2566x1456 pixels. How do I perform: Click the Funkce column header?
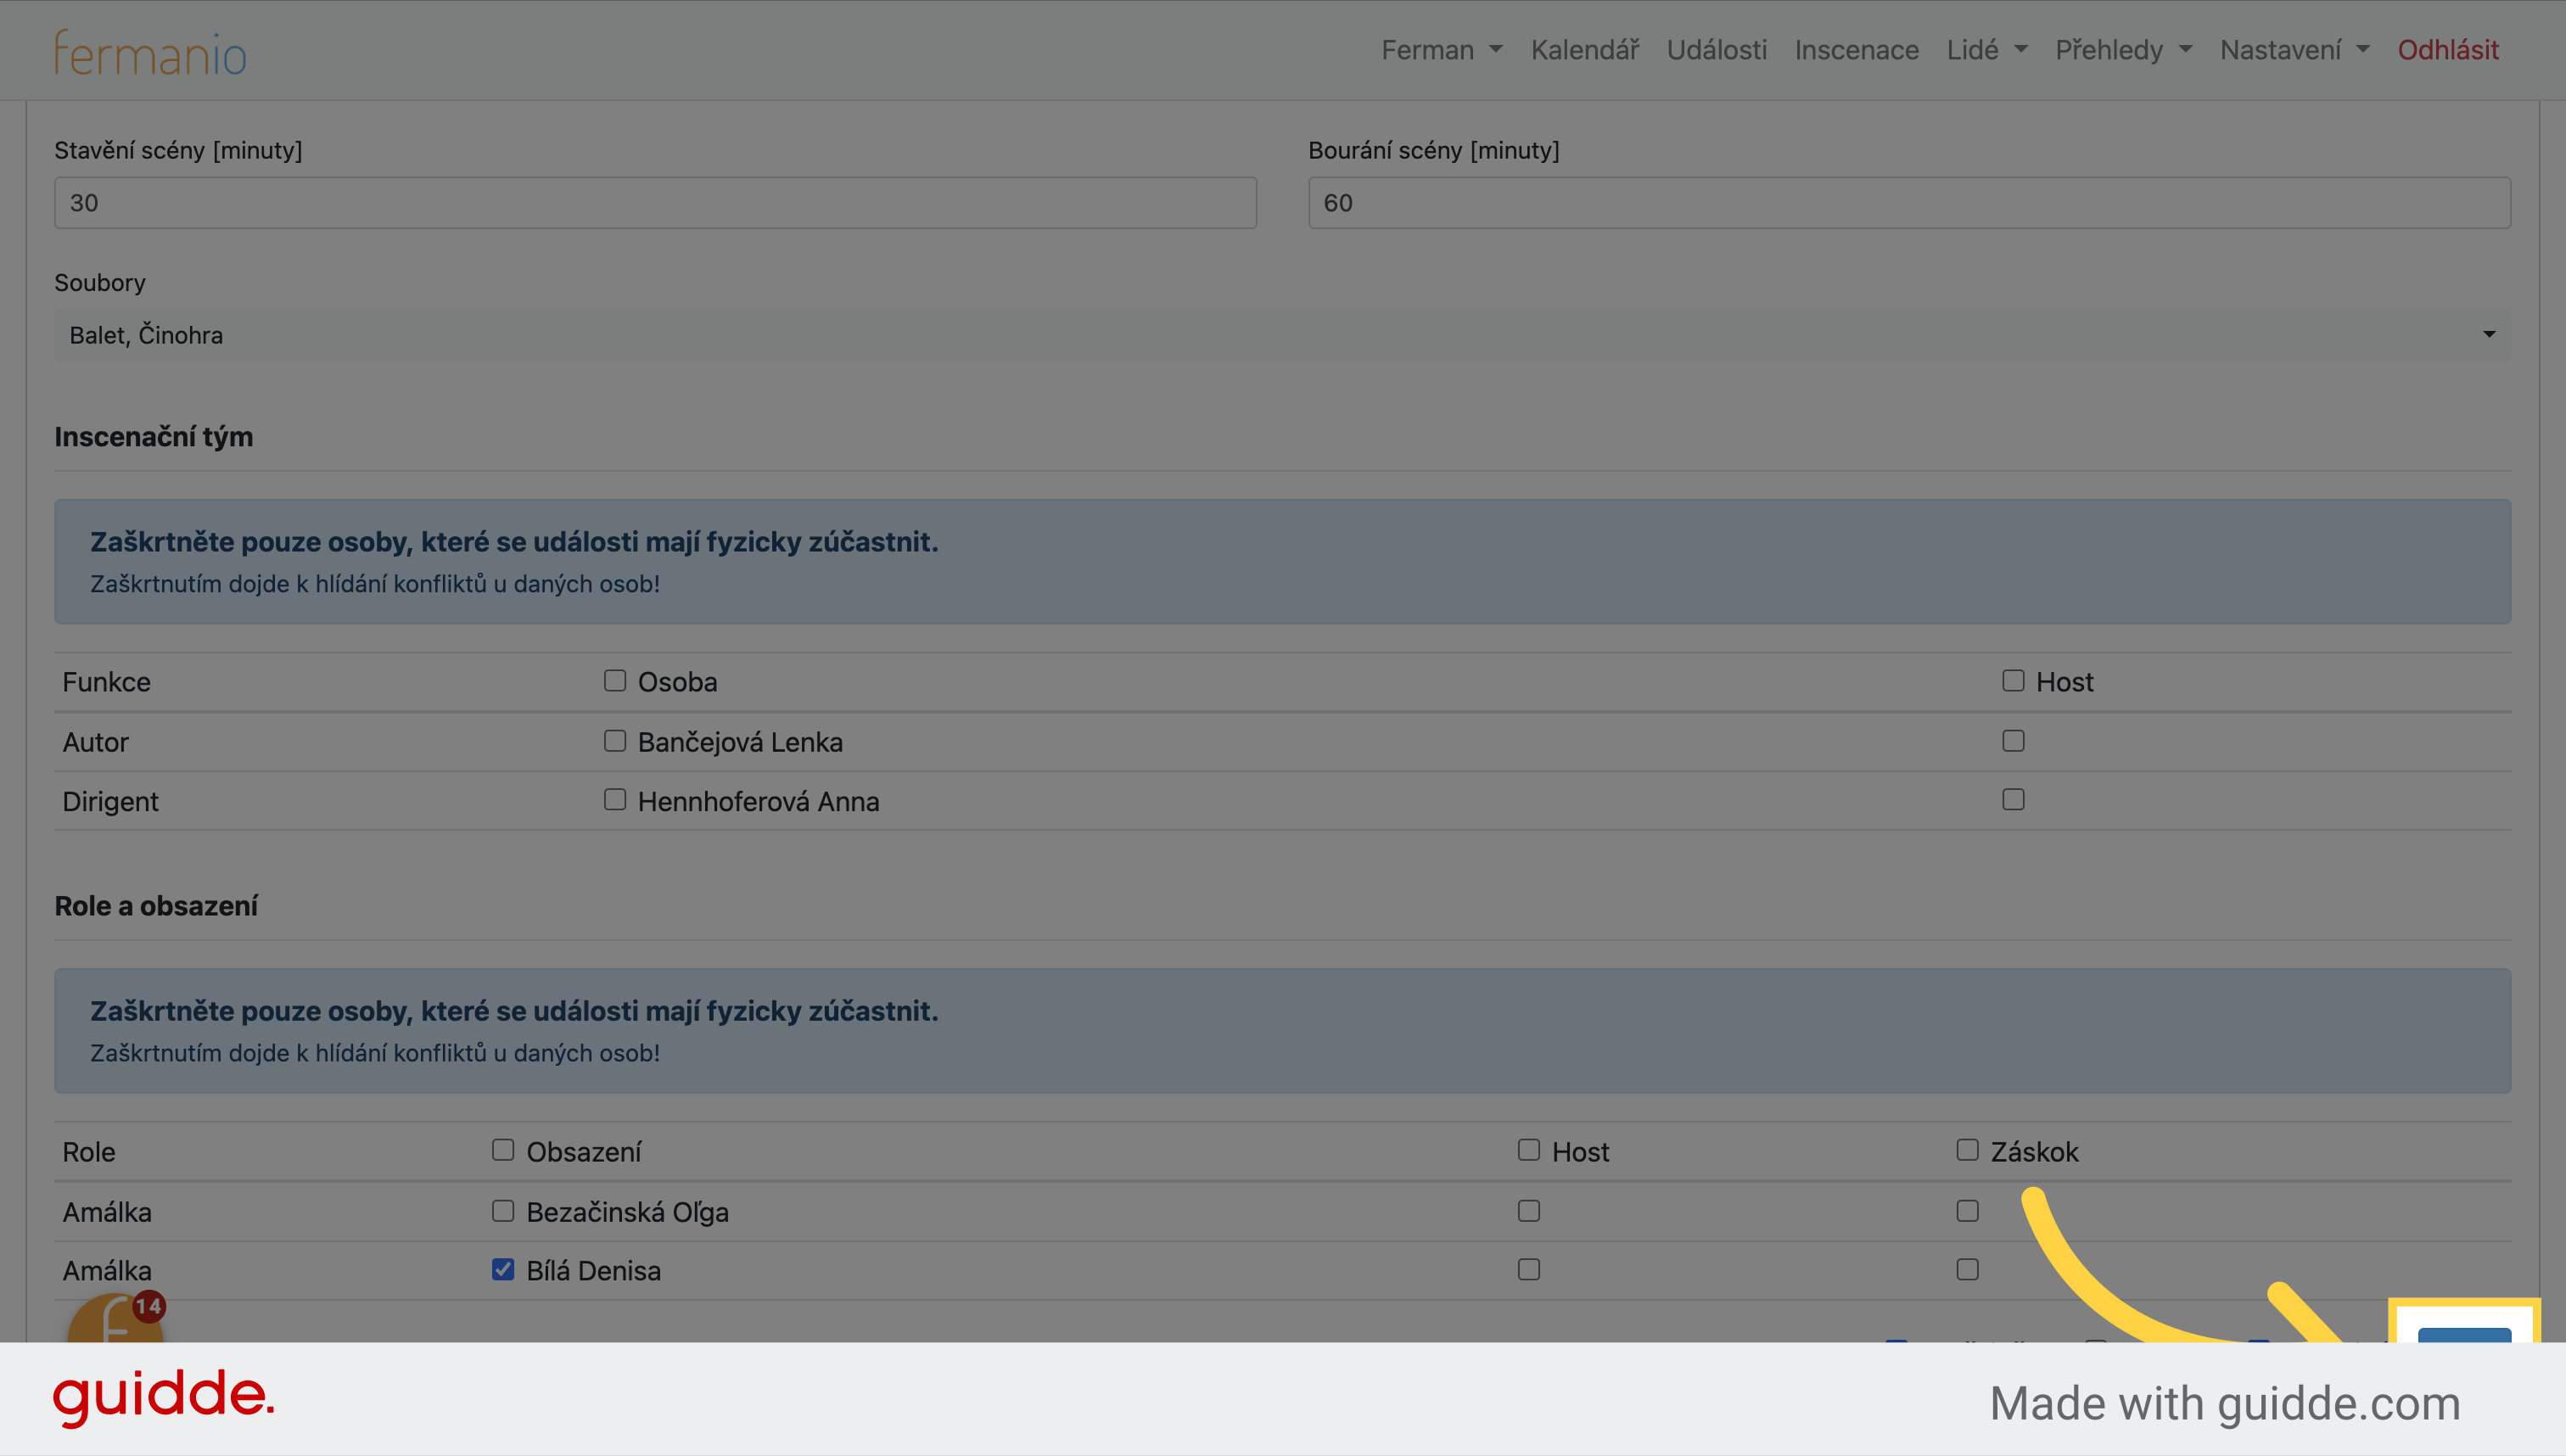(106, 682)
